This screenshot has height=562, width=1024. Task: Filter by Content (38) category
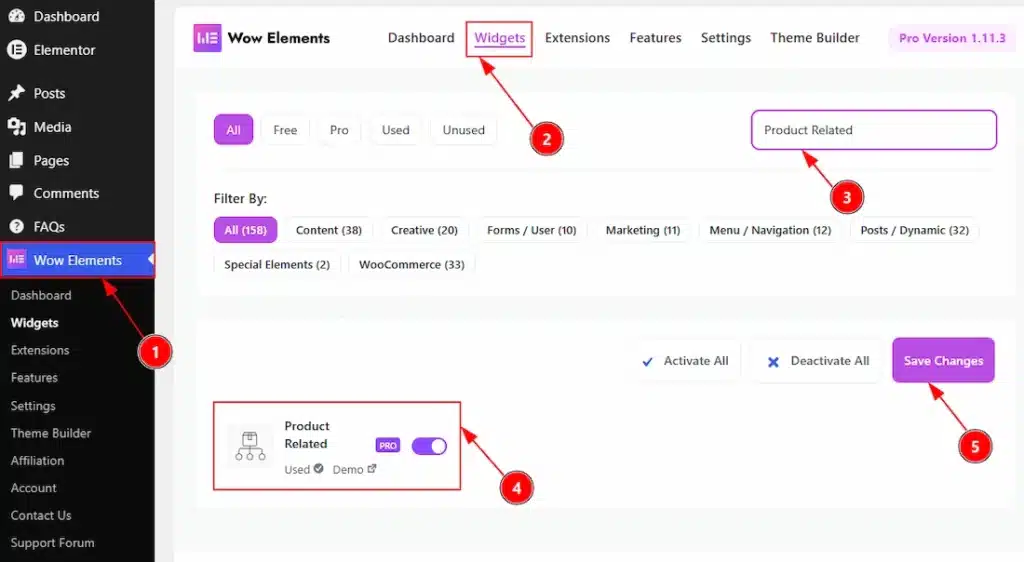pyautogui.click(x=328, y=230)
